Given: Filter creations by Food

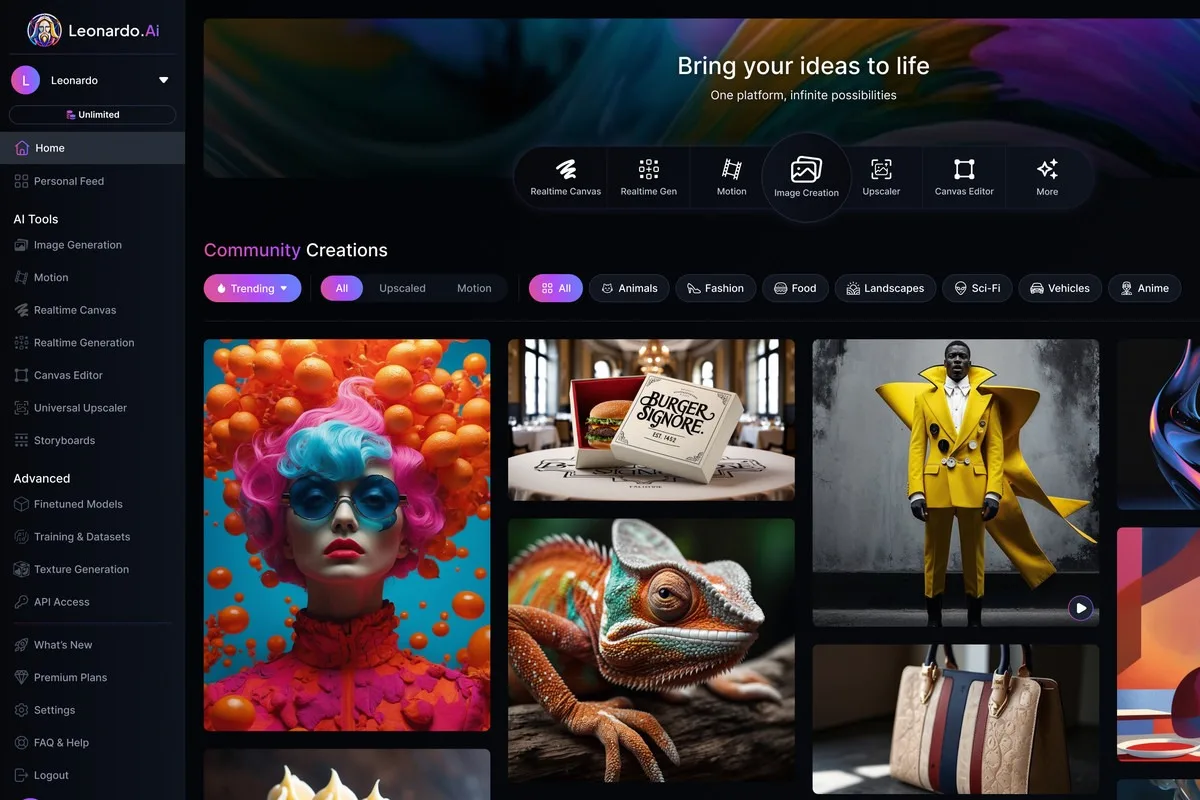Looking at the screenshot, I should (795, 288).
